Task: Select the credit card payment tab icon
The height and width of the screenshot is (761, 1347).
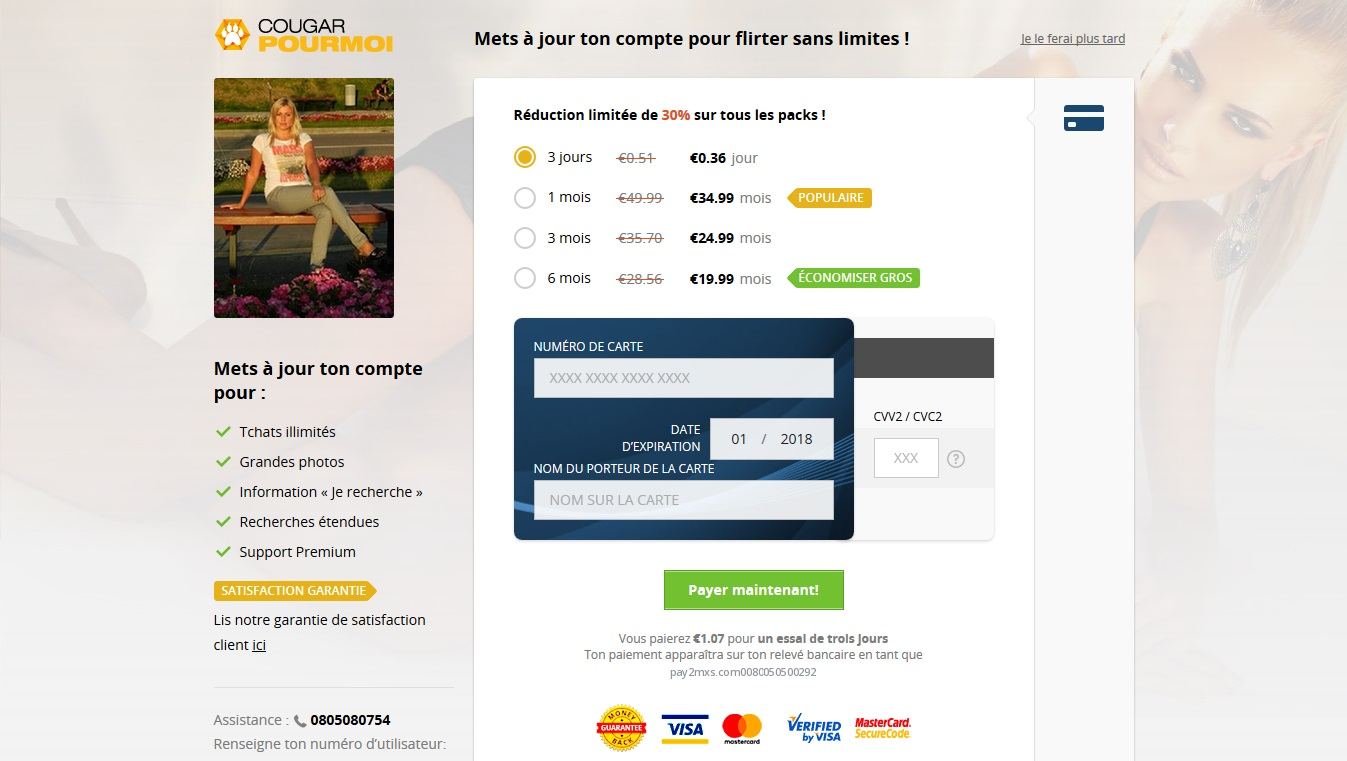Action: (x=1084, y=118)
